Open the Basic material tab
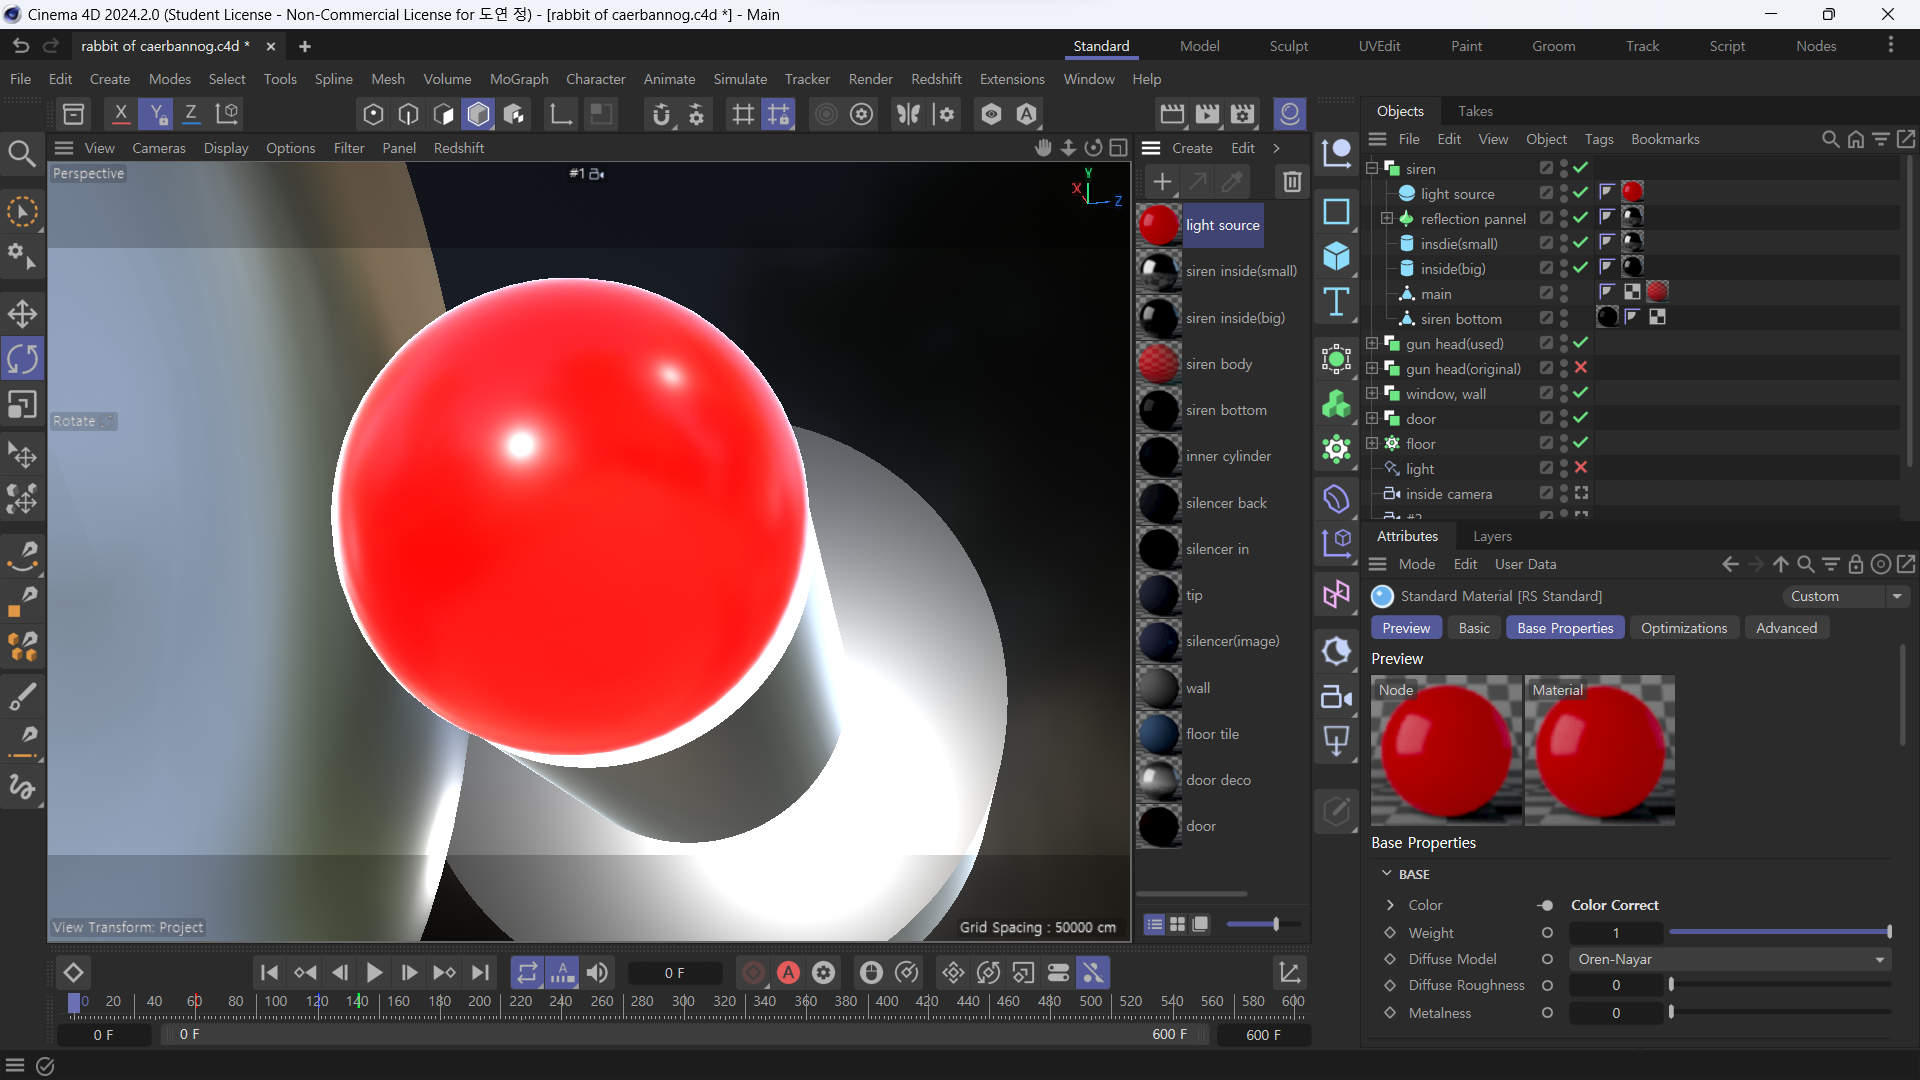 point(1474,628)
